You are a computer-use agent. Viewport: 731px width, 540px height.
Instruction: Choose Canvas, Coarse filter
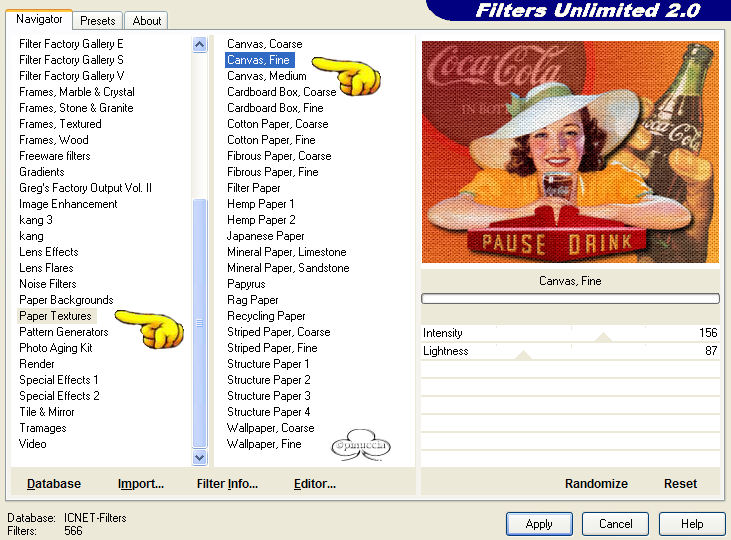[265, 44]
